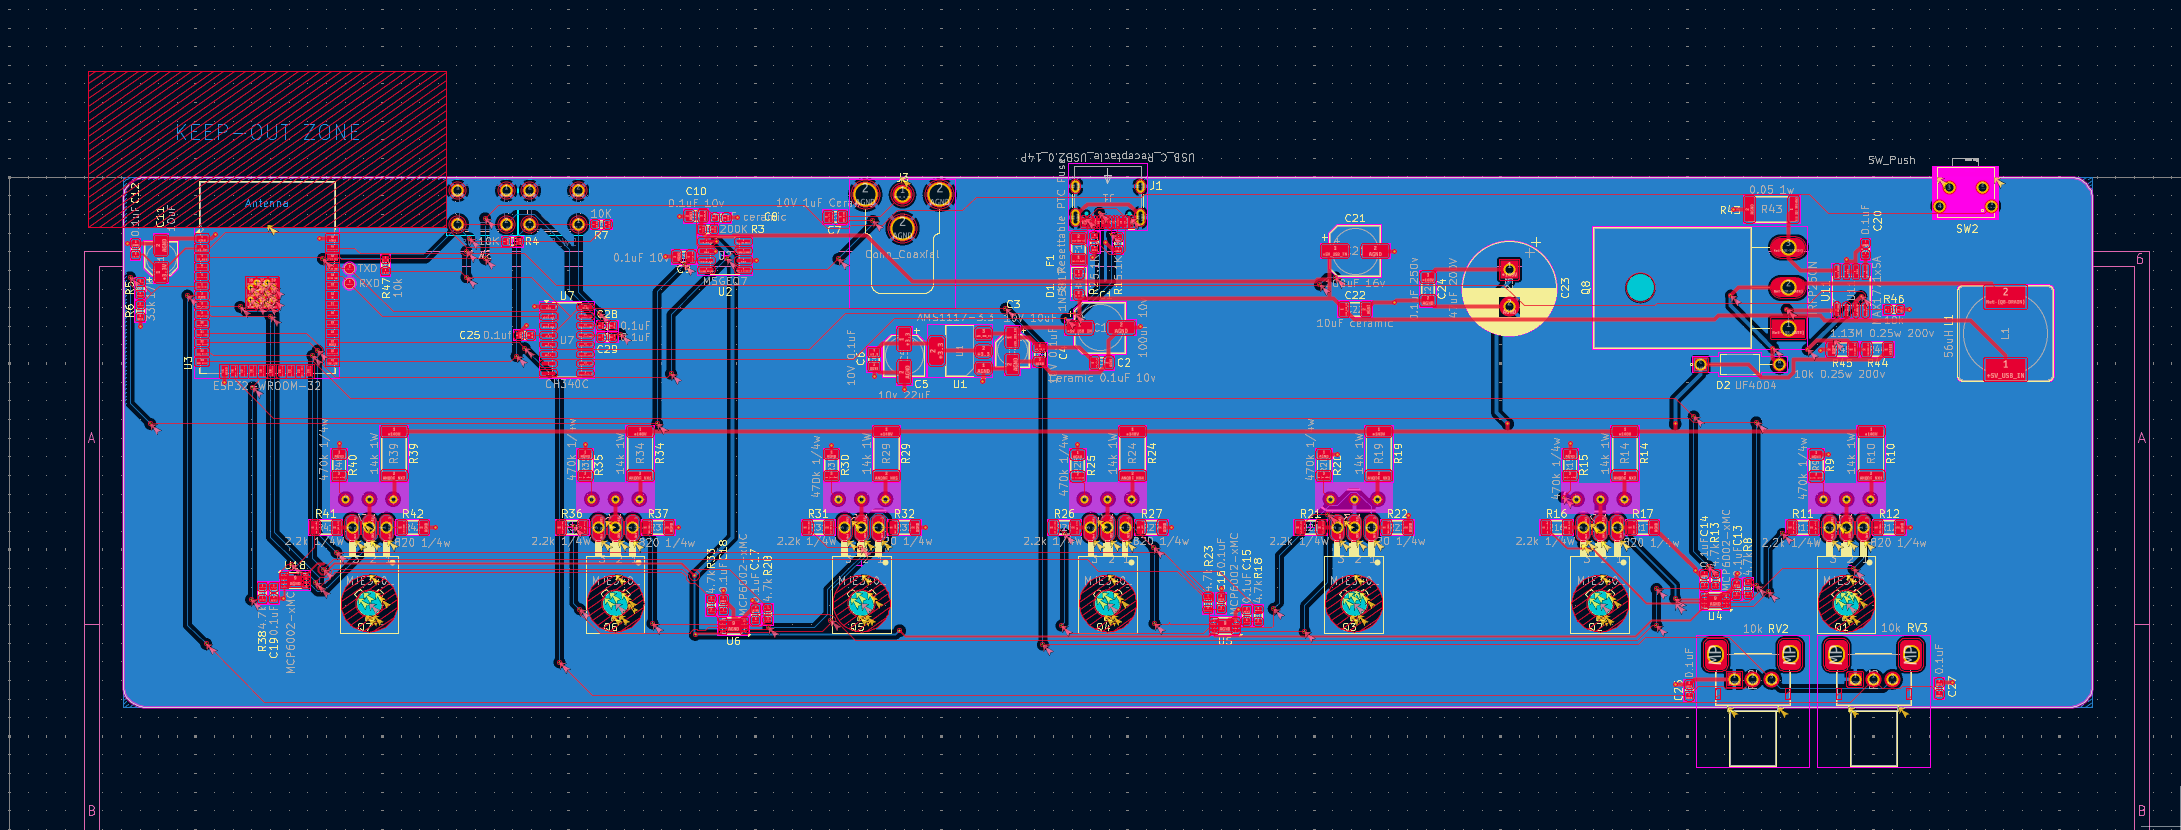
Task: Select the RXD test point pad
Action: coord(349,283)
